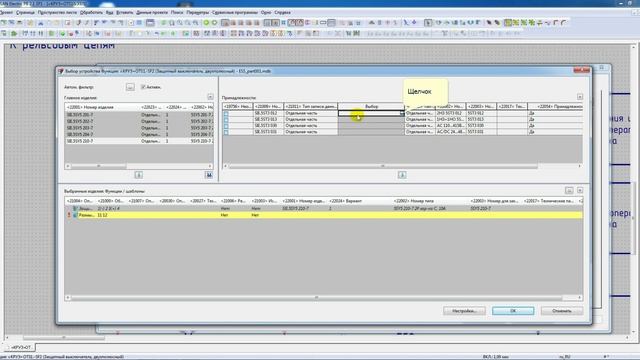Switch to the =КРУЗ-ОТ page tab at the bottom
Image resolution: width=640 pixels, height=360 pixels.
point(20,347)
